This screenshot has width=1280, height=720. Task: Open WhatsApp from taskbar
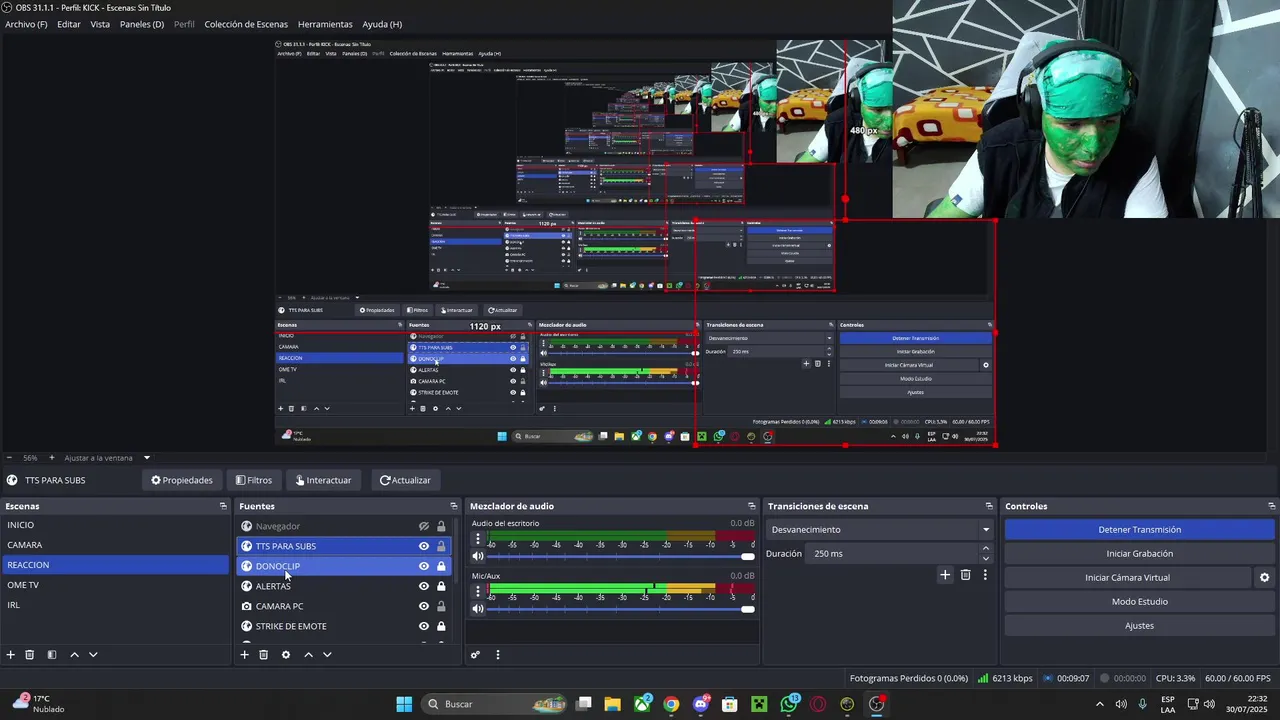tap(789, 704)
